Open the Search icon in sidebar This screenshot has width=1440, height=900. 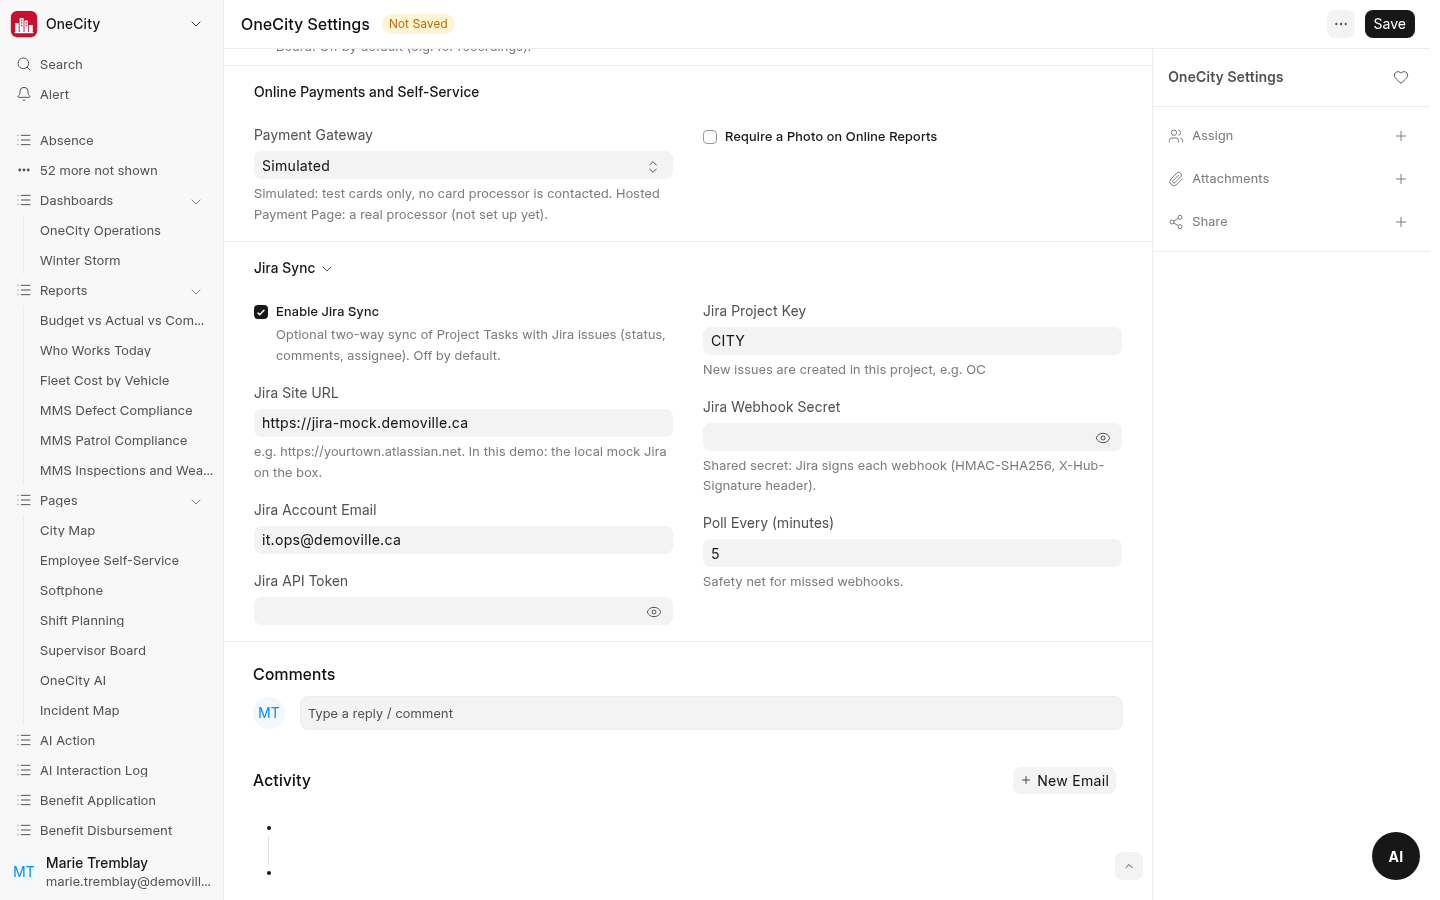point(24,64)
